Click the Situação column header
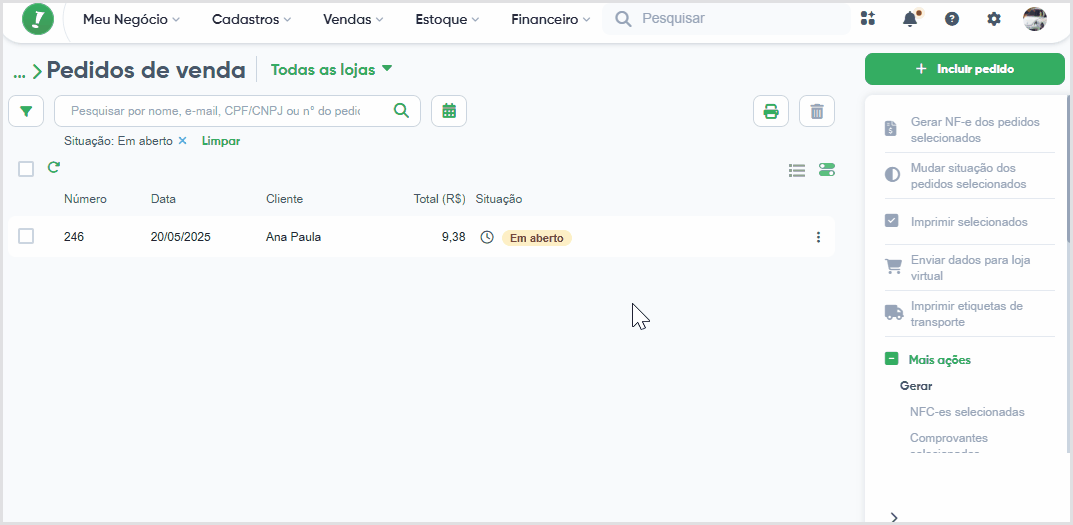1073x525 pixels. click(499, 199)
